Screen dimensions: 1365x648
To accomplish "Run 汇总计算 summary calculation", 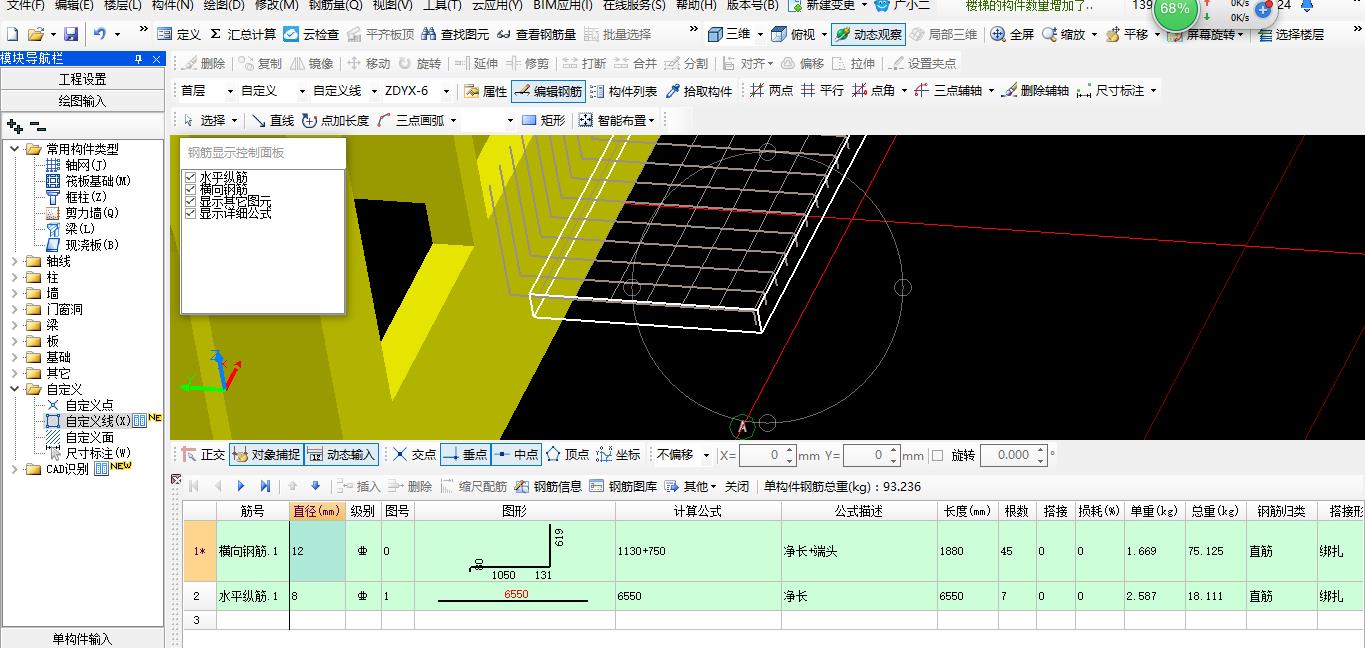I will 242,34.
